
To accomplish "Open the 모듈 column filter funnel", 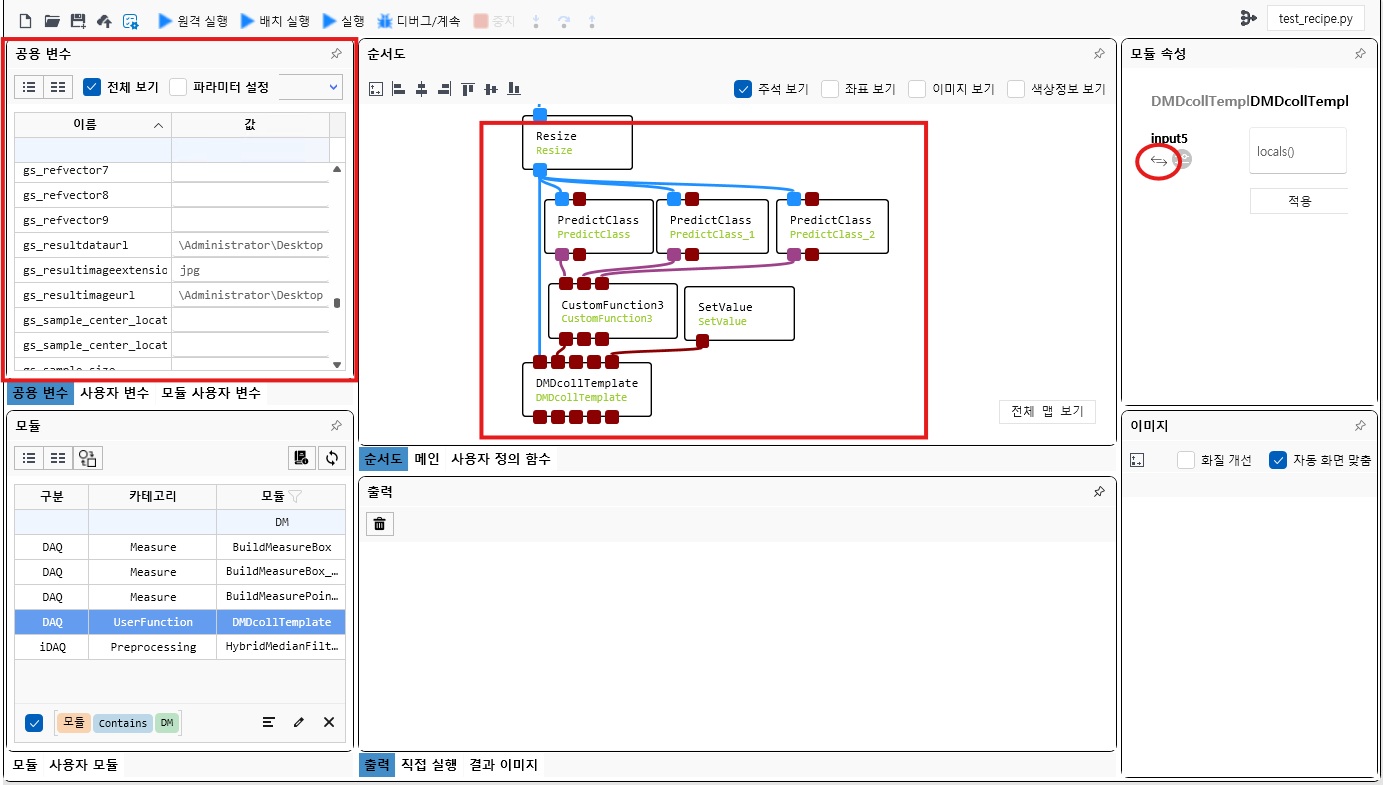I will tap(295, 496).
